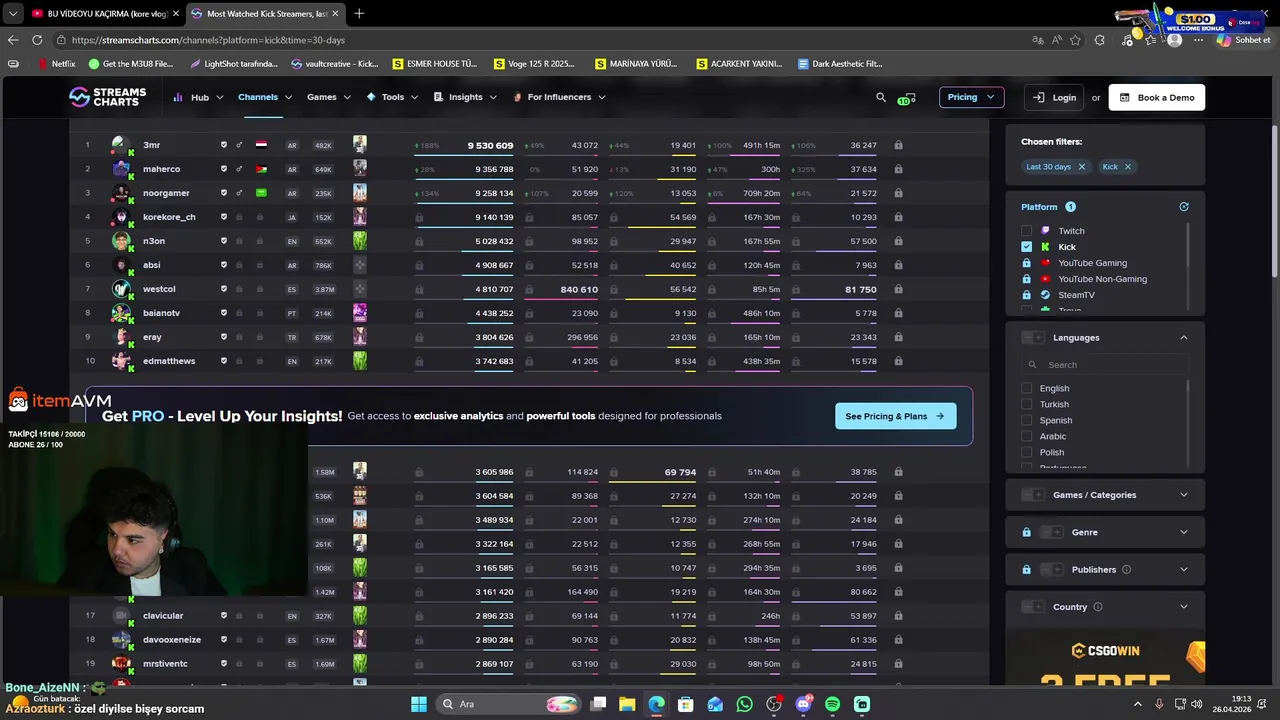This screenshot has width=1280, height=720.
Task: Remove the Last 30 days filter chip
Action: pos(1081,167)
